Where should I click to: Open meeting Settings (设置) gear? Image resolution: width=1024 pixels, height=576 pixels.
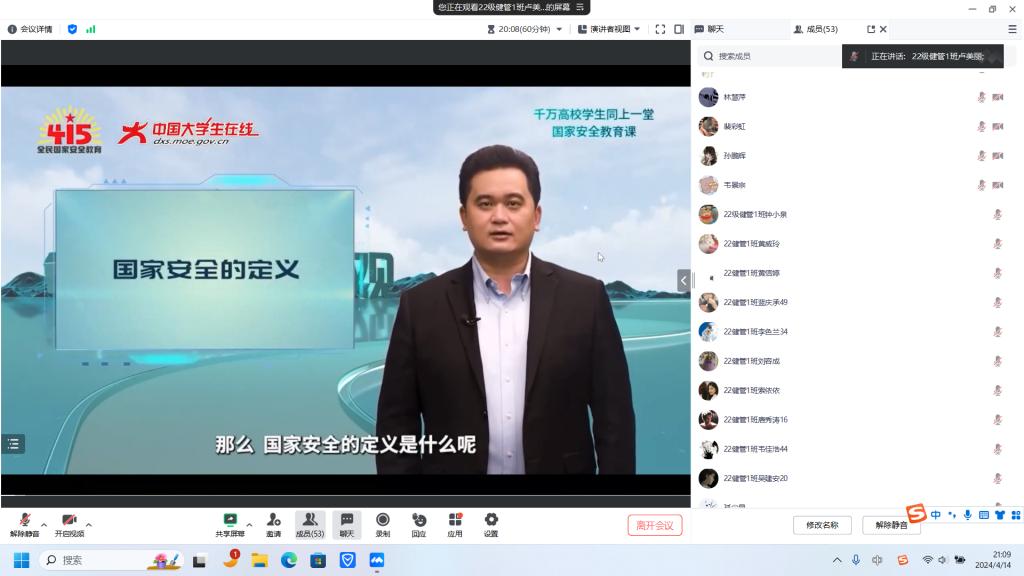click(491, 524)
